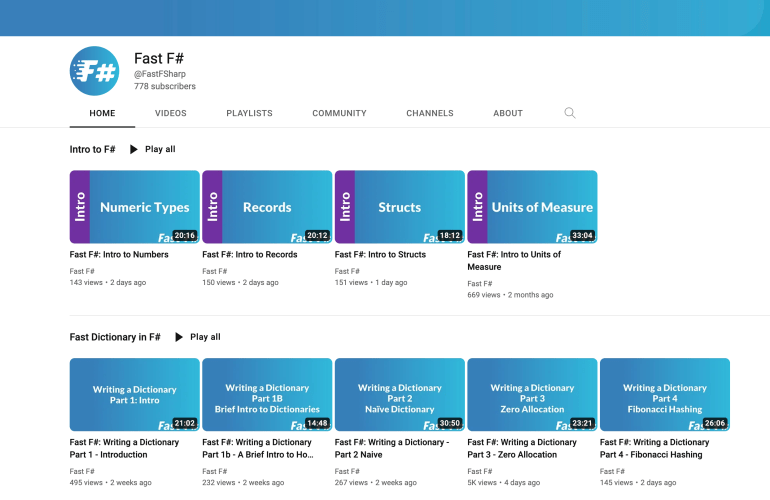Select the Channels tab
Image resolution: width=770 pixels, height=500 pixels.
pos(429,113)
